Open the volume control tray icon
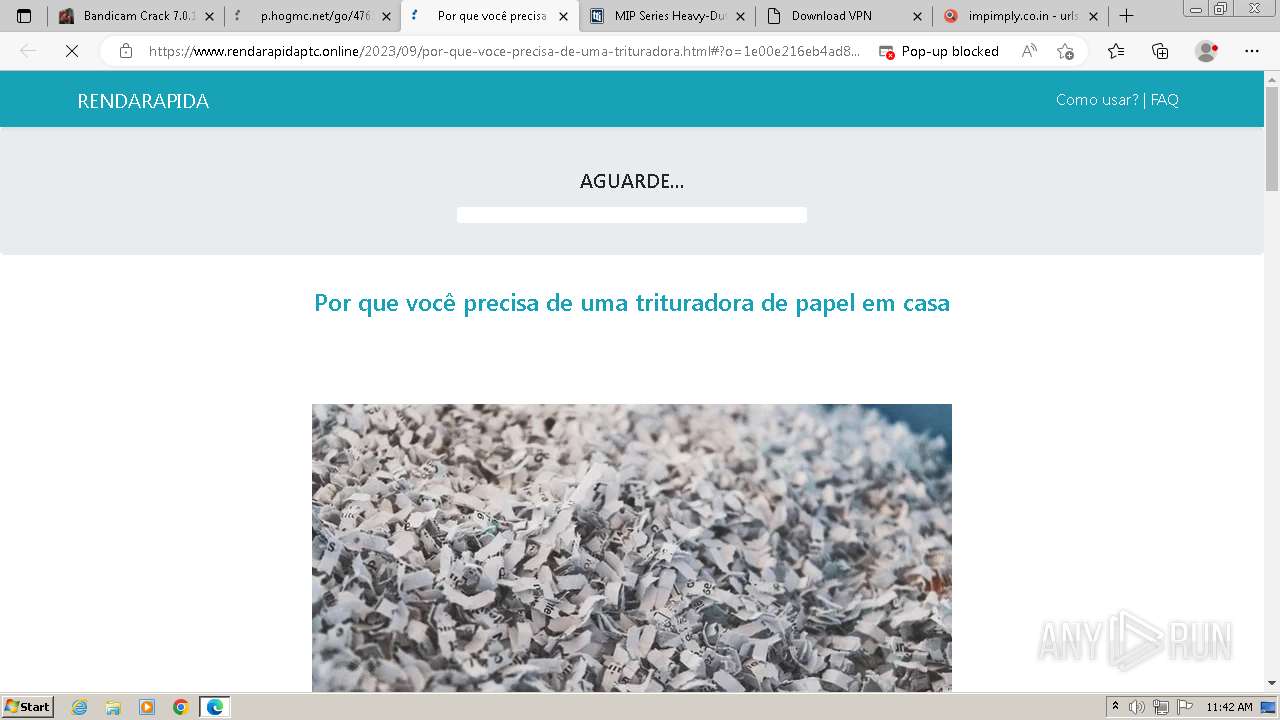The image size is (1280, 720). point(1136,707)
